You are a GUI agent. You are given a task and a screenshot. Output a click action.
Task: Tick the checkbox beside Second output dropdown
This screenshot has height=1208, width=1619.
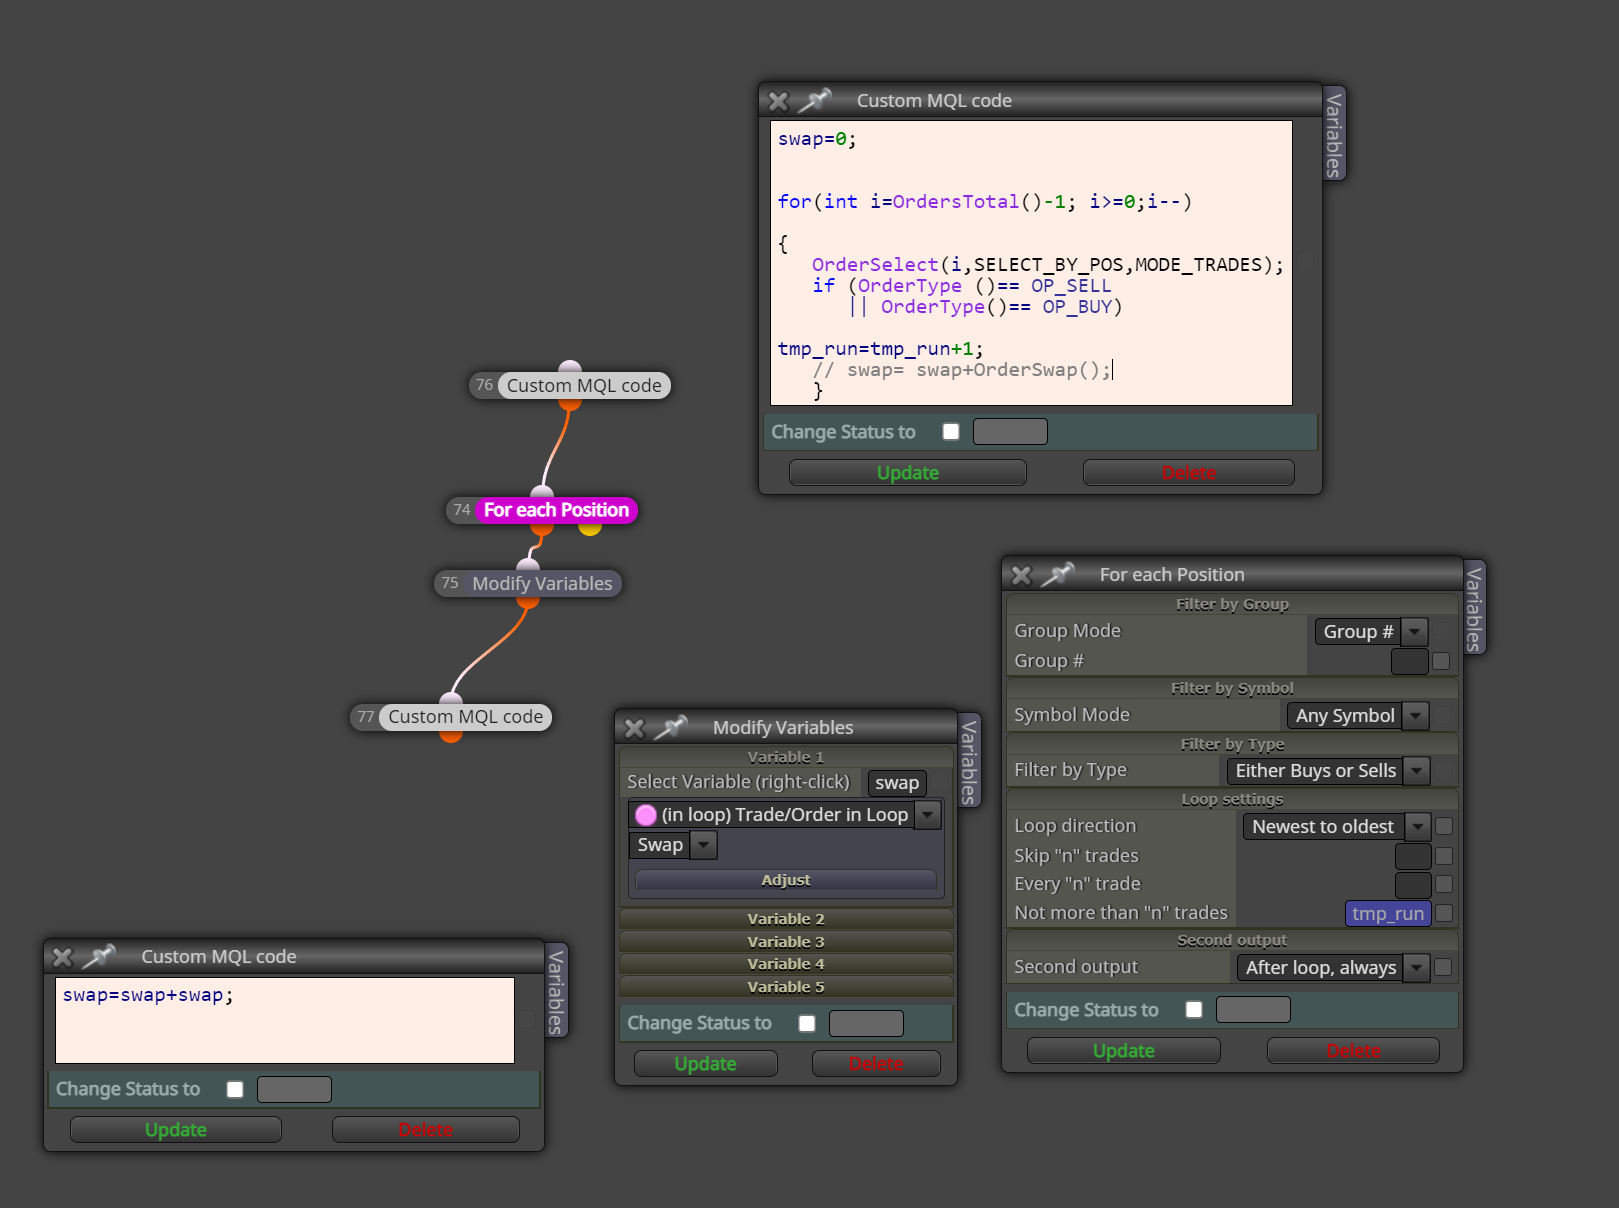(x=1444, y=967)
